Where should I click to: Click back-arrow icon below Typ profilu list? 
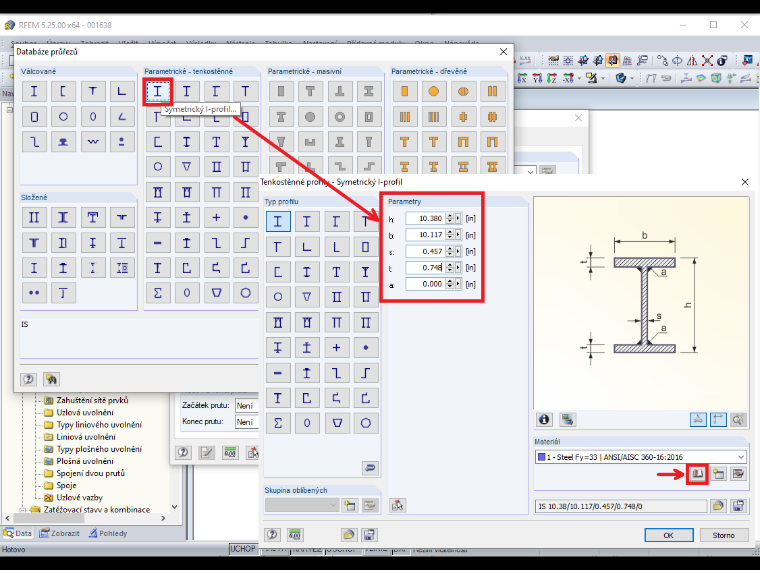pos(370,468)
